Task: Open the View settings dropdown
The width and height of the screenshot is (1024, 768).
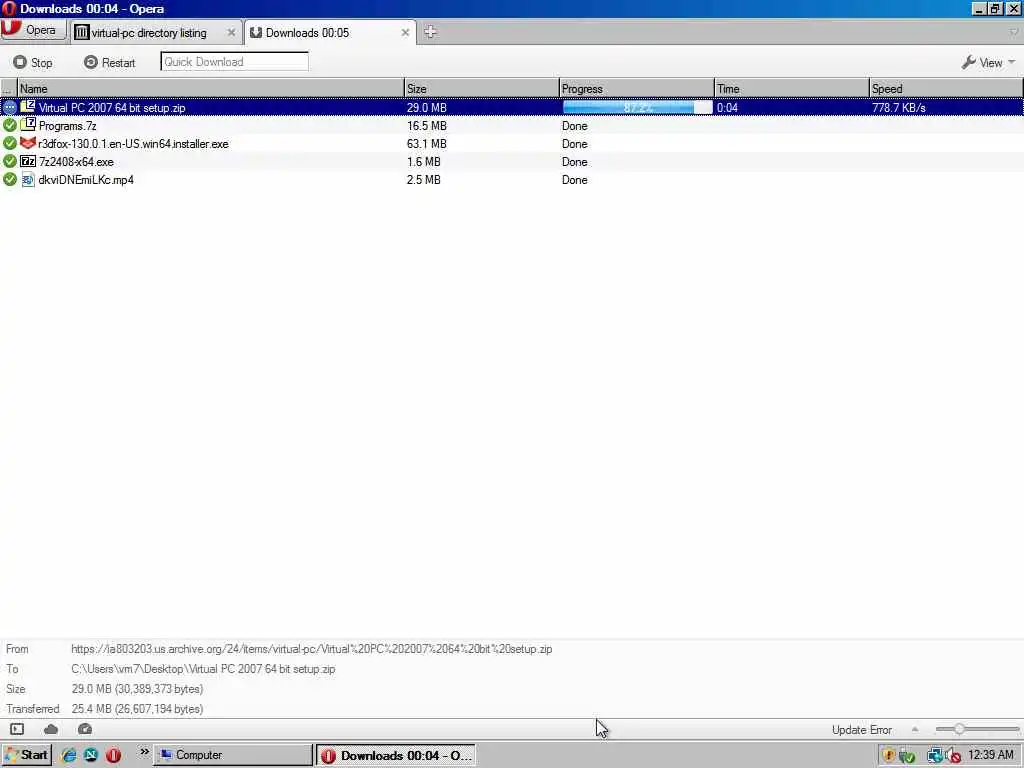Action: click(988, 63)
